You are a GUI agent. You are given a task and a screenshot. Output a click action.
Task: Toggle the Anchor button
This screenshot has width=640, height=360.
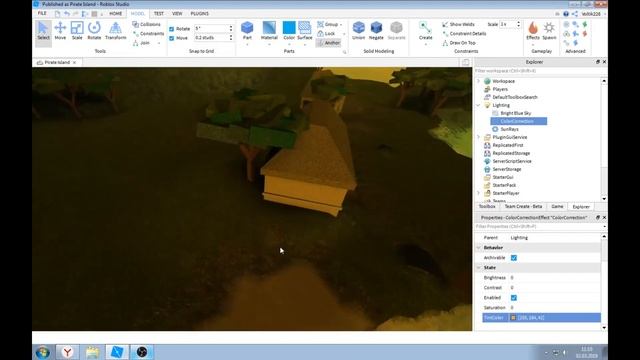(329, 43)
